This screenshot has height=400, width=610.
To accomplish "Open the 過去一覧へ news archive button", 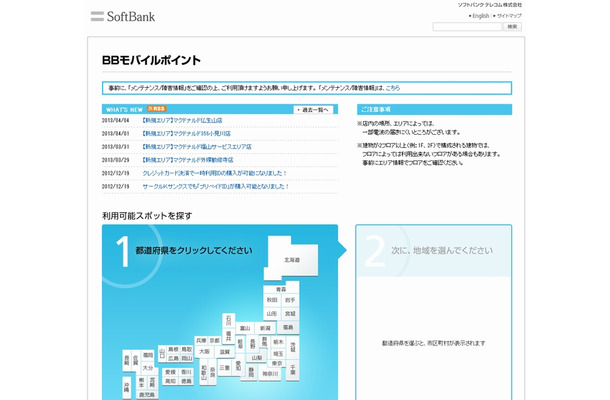I will [313, 110].
